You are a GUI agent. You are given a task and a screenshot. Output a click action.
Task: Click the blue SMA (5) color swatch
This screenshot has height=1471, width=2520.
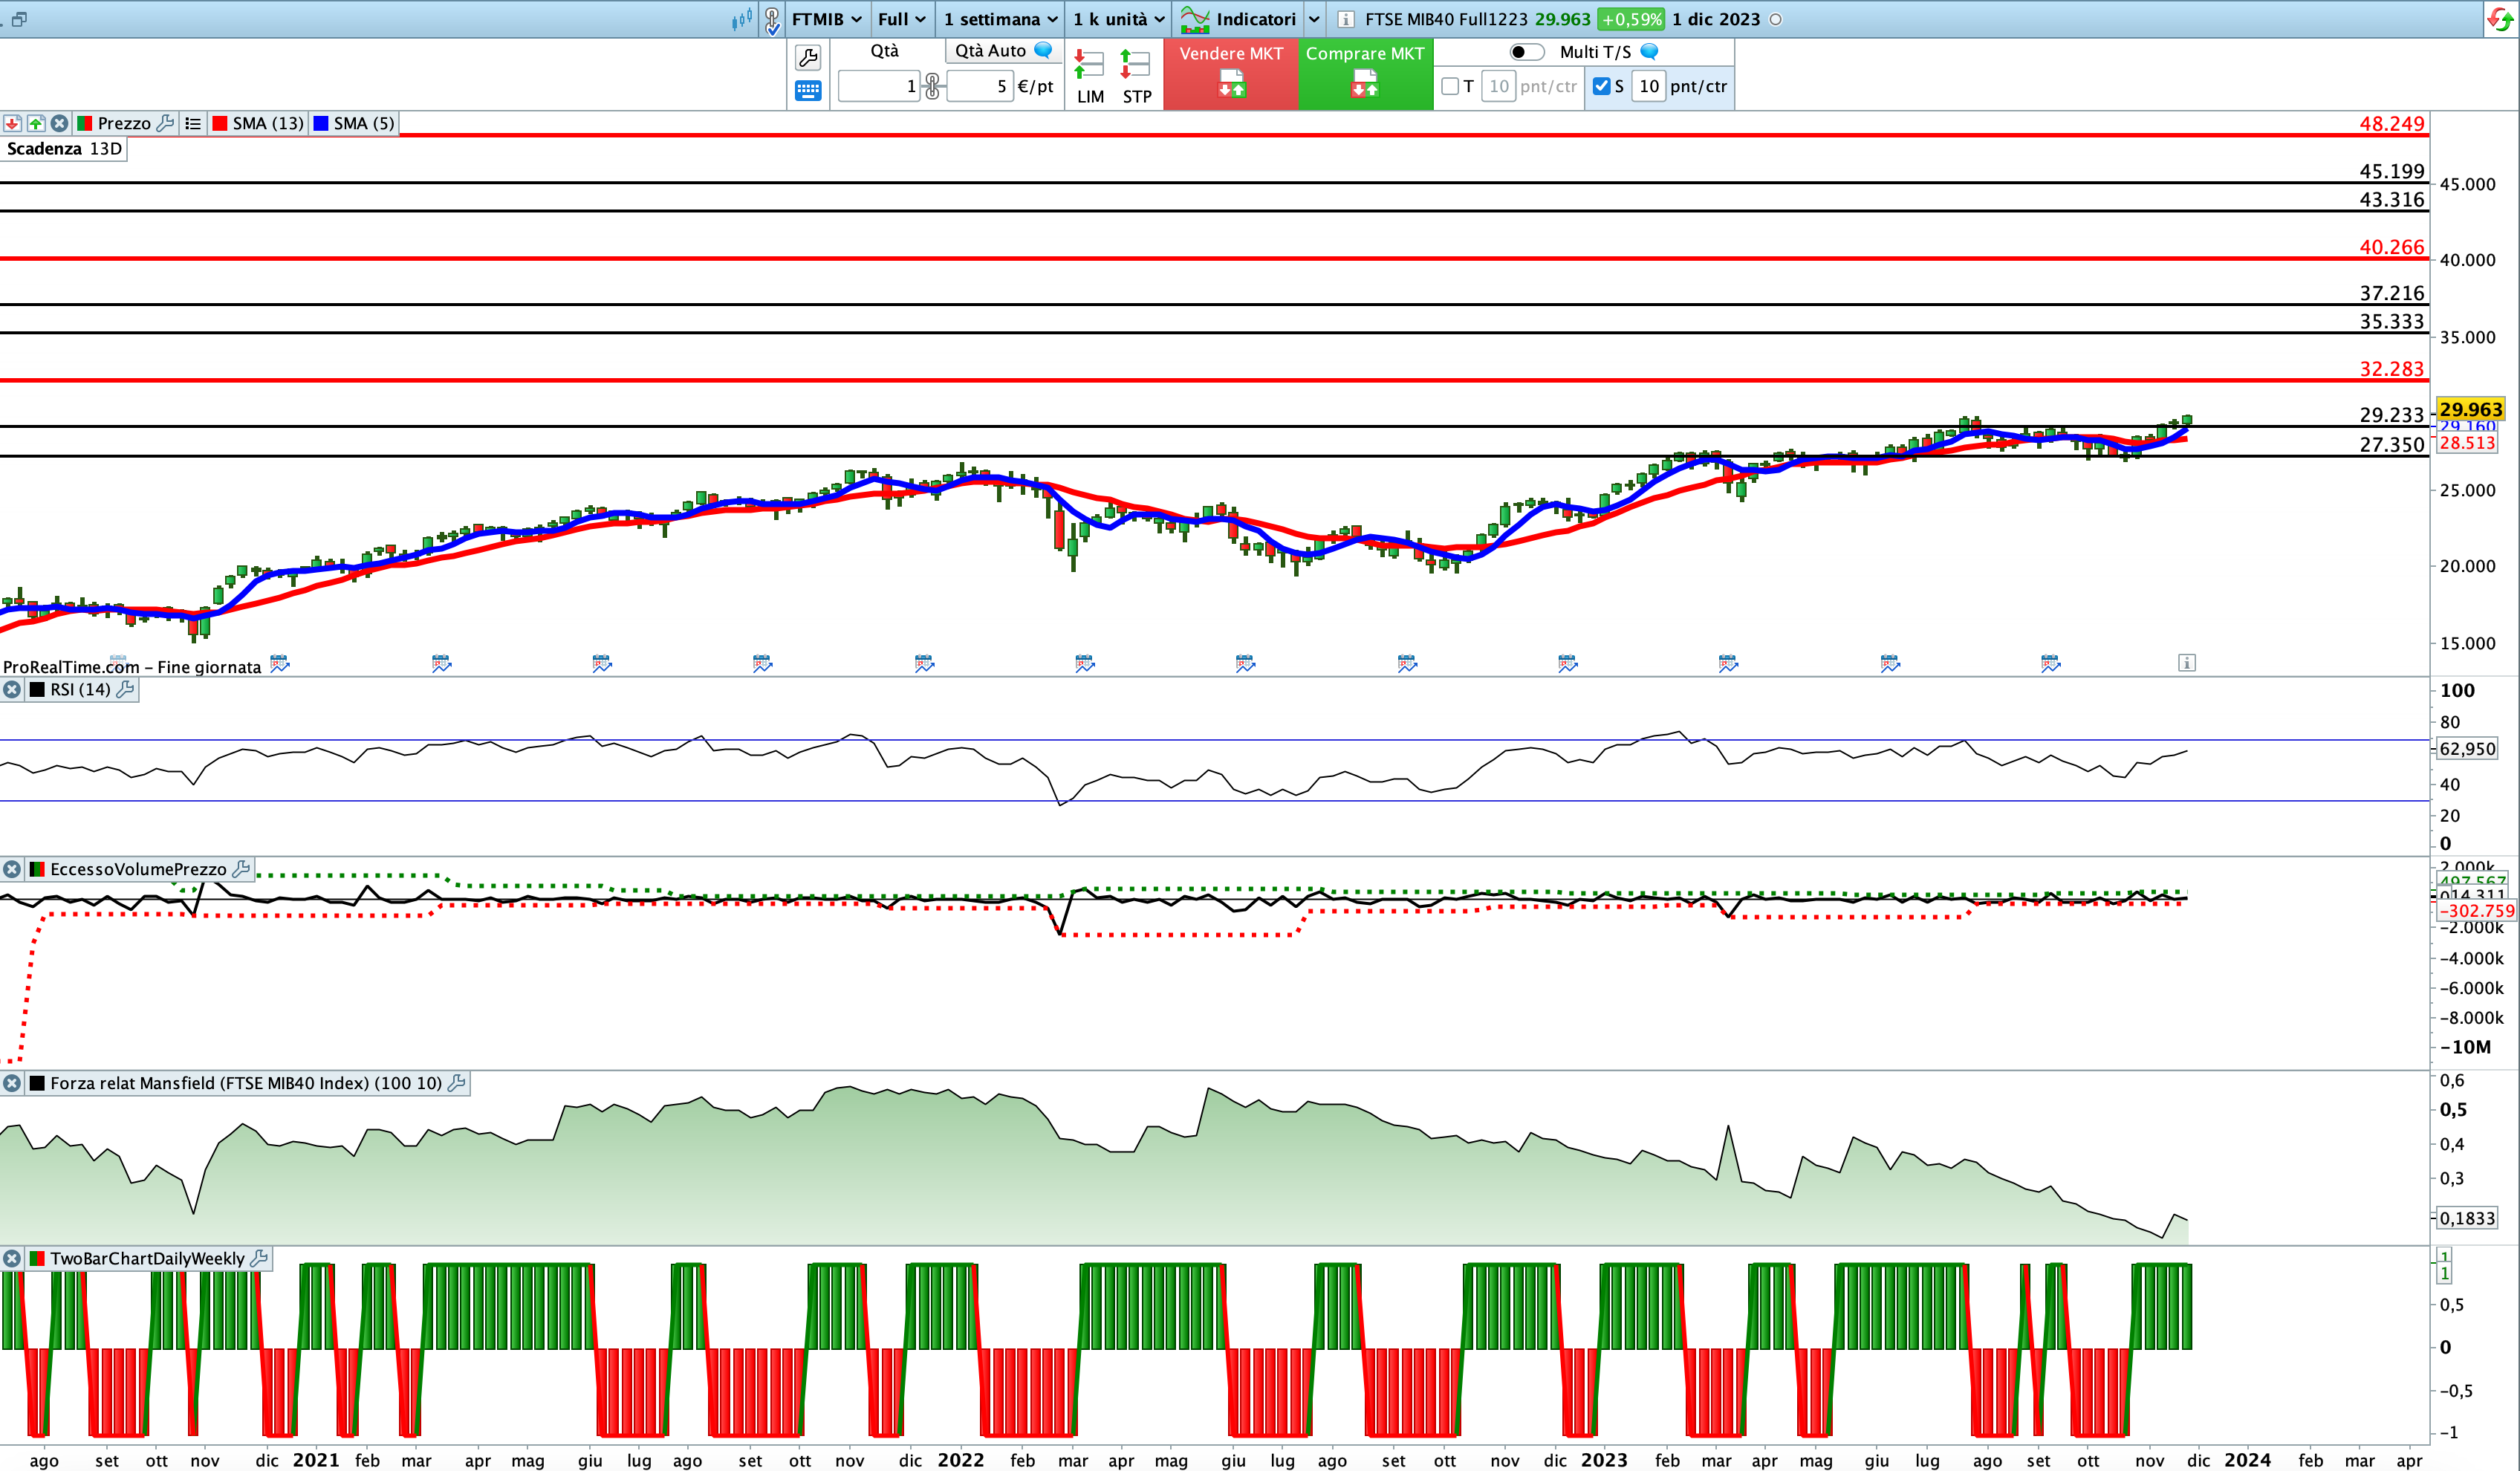tap(321, 123)
